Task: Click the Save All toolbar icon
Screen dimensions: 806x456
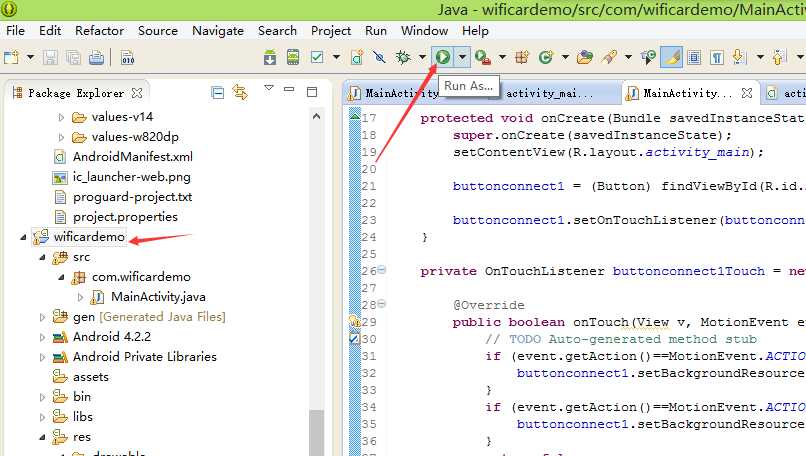Action: 73,58
